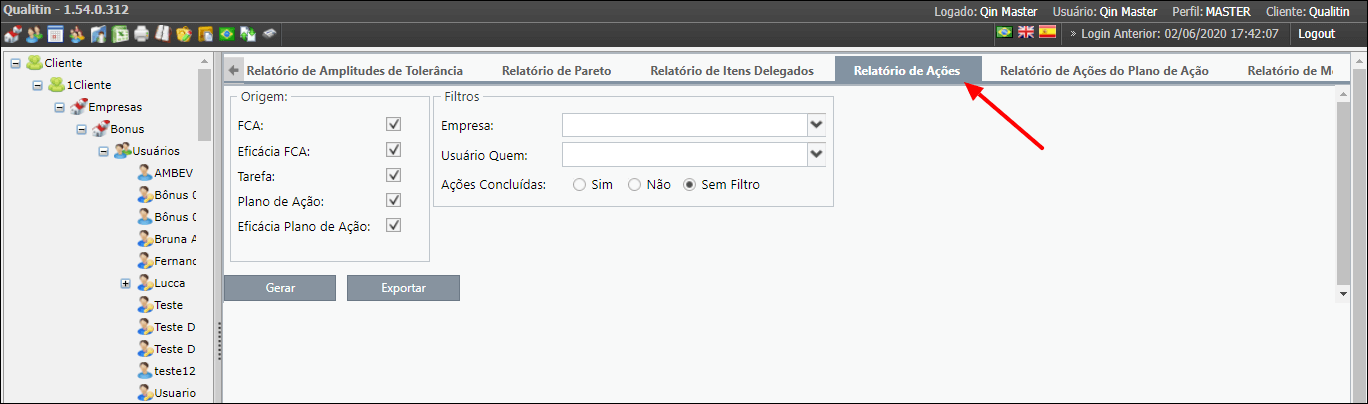Open the Usuário Quem dropdown arrow
Image resolution: width=1368 pixels, height=404 pixels.
tap(817, 154)
